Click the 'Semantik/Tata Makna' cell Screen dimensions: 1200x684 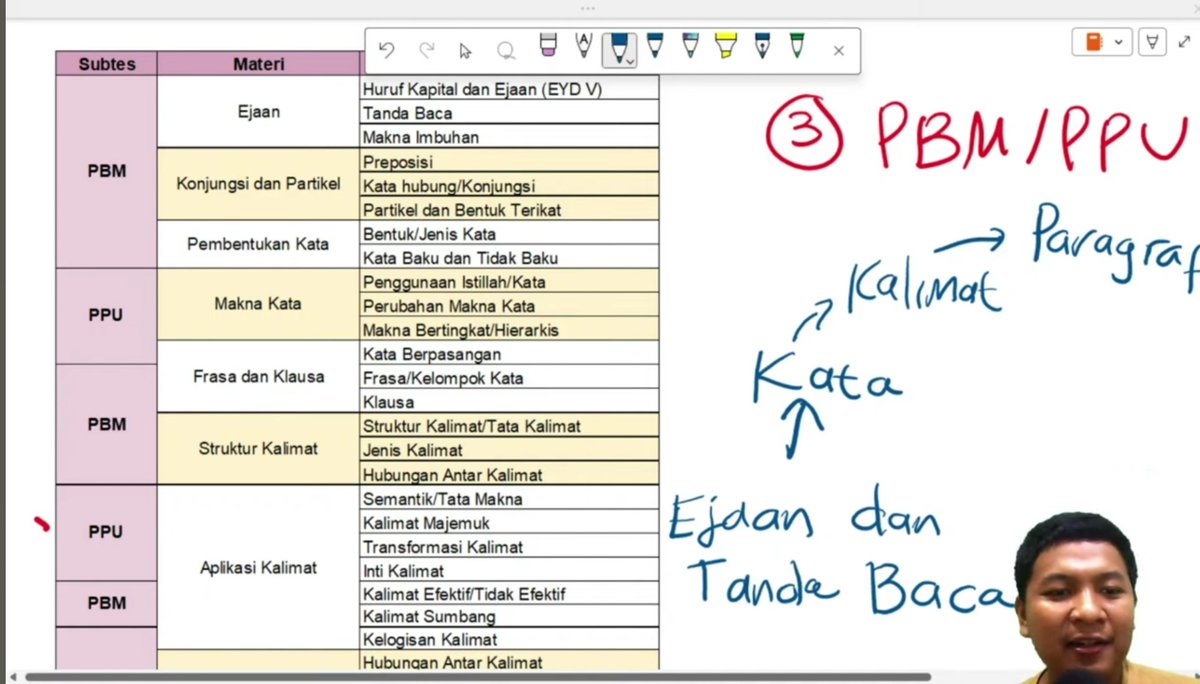coord(509,498)
